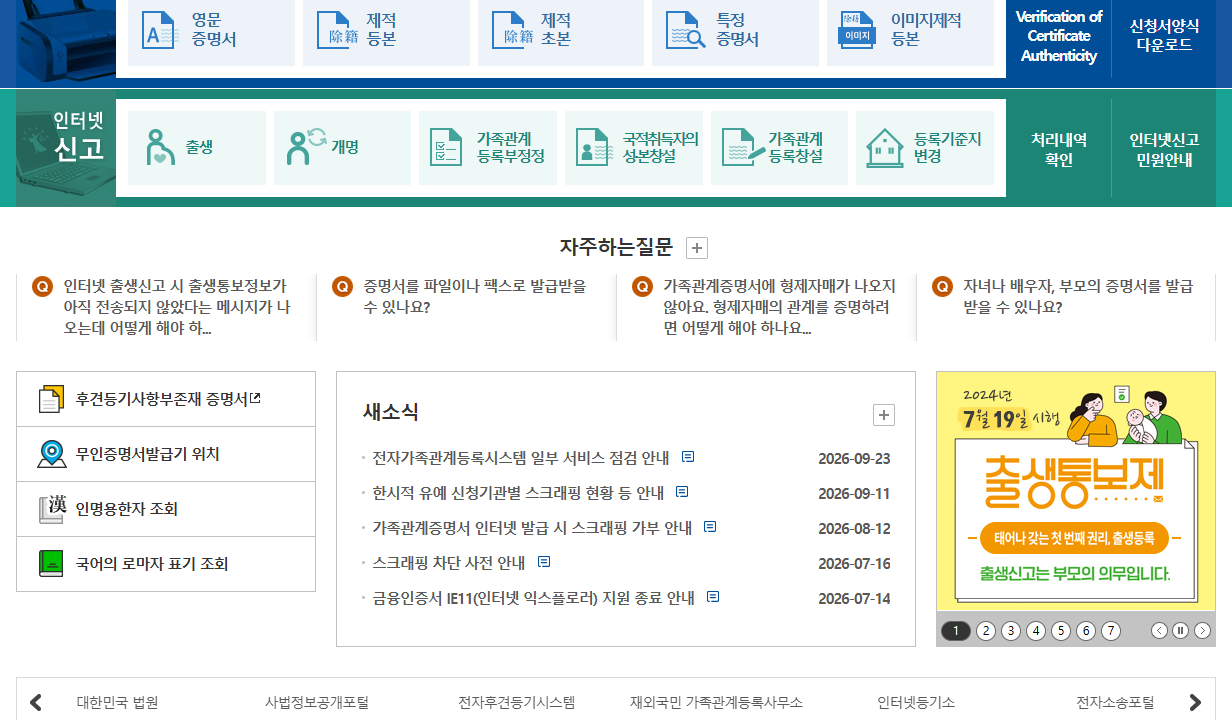Open the 신청서양식 다운로드 menu item
The image size is (1232, 720).
pyautogui.click(x=1164, y=35)
